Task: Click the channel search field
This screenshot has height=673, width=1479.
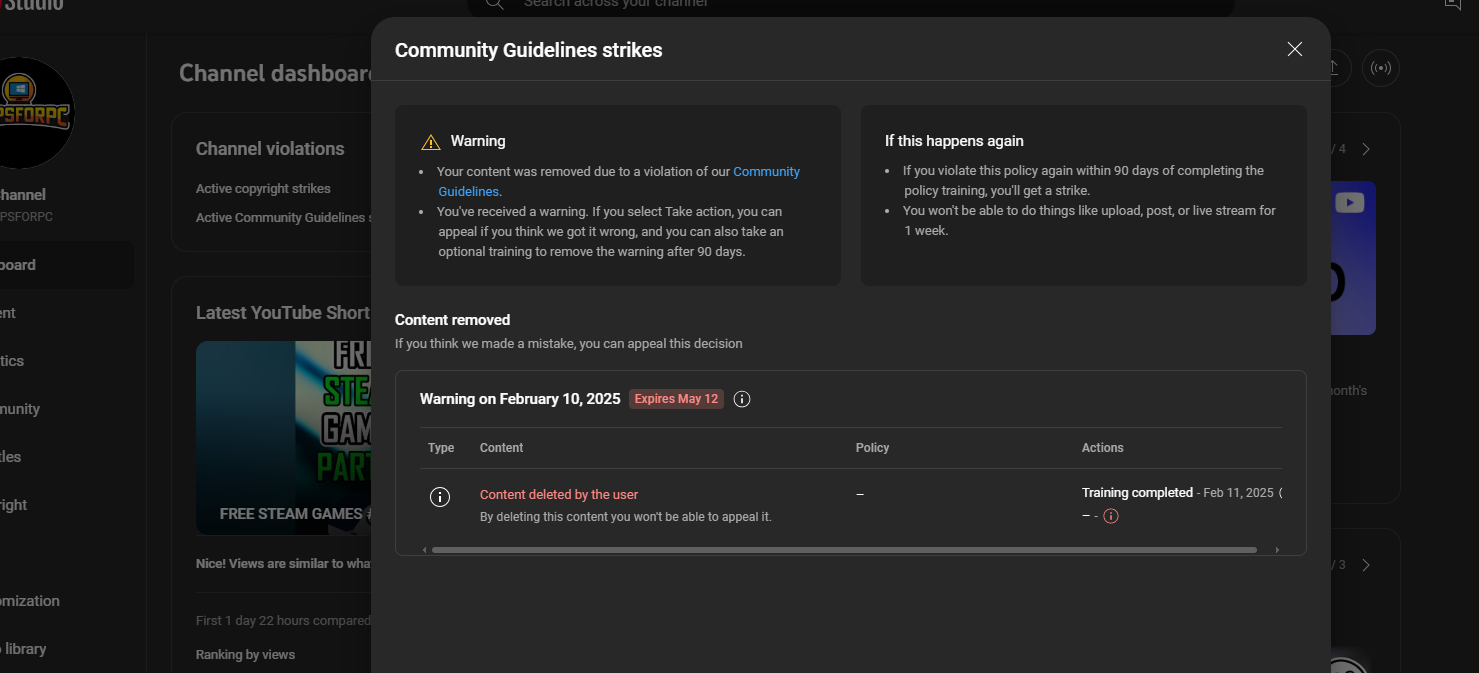Action: tap(850, 4)
